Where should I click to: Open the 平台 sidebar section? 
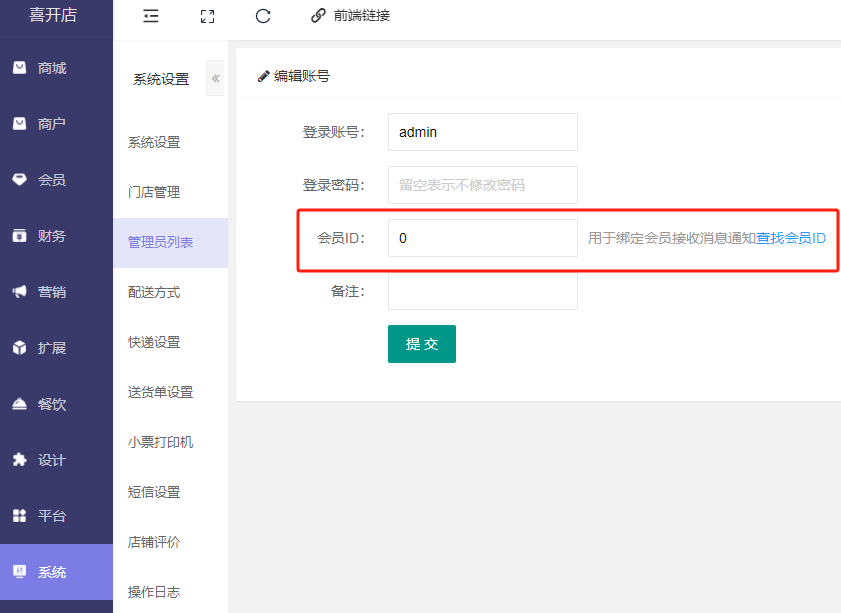[56, 516]
